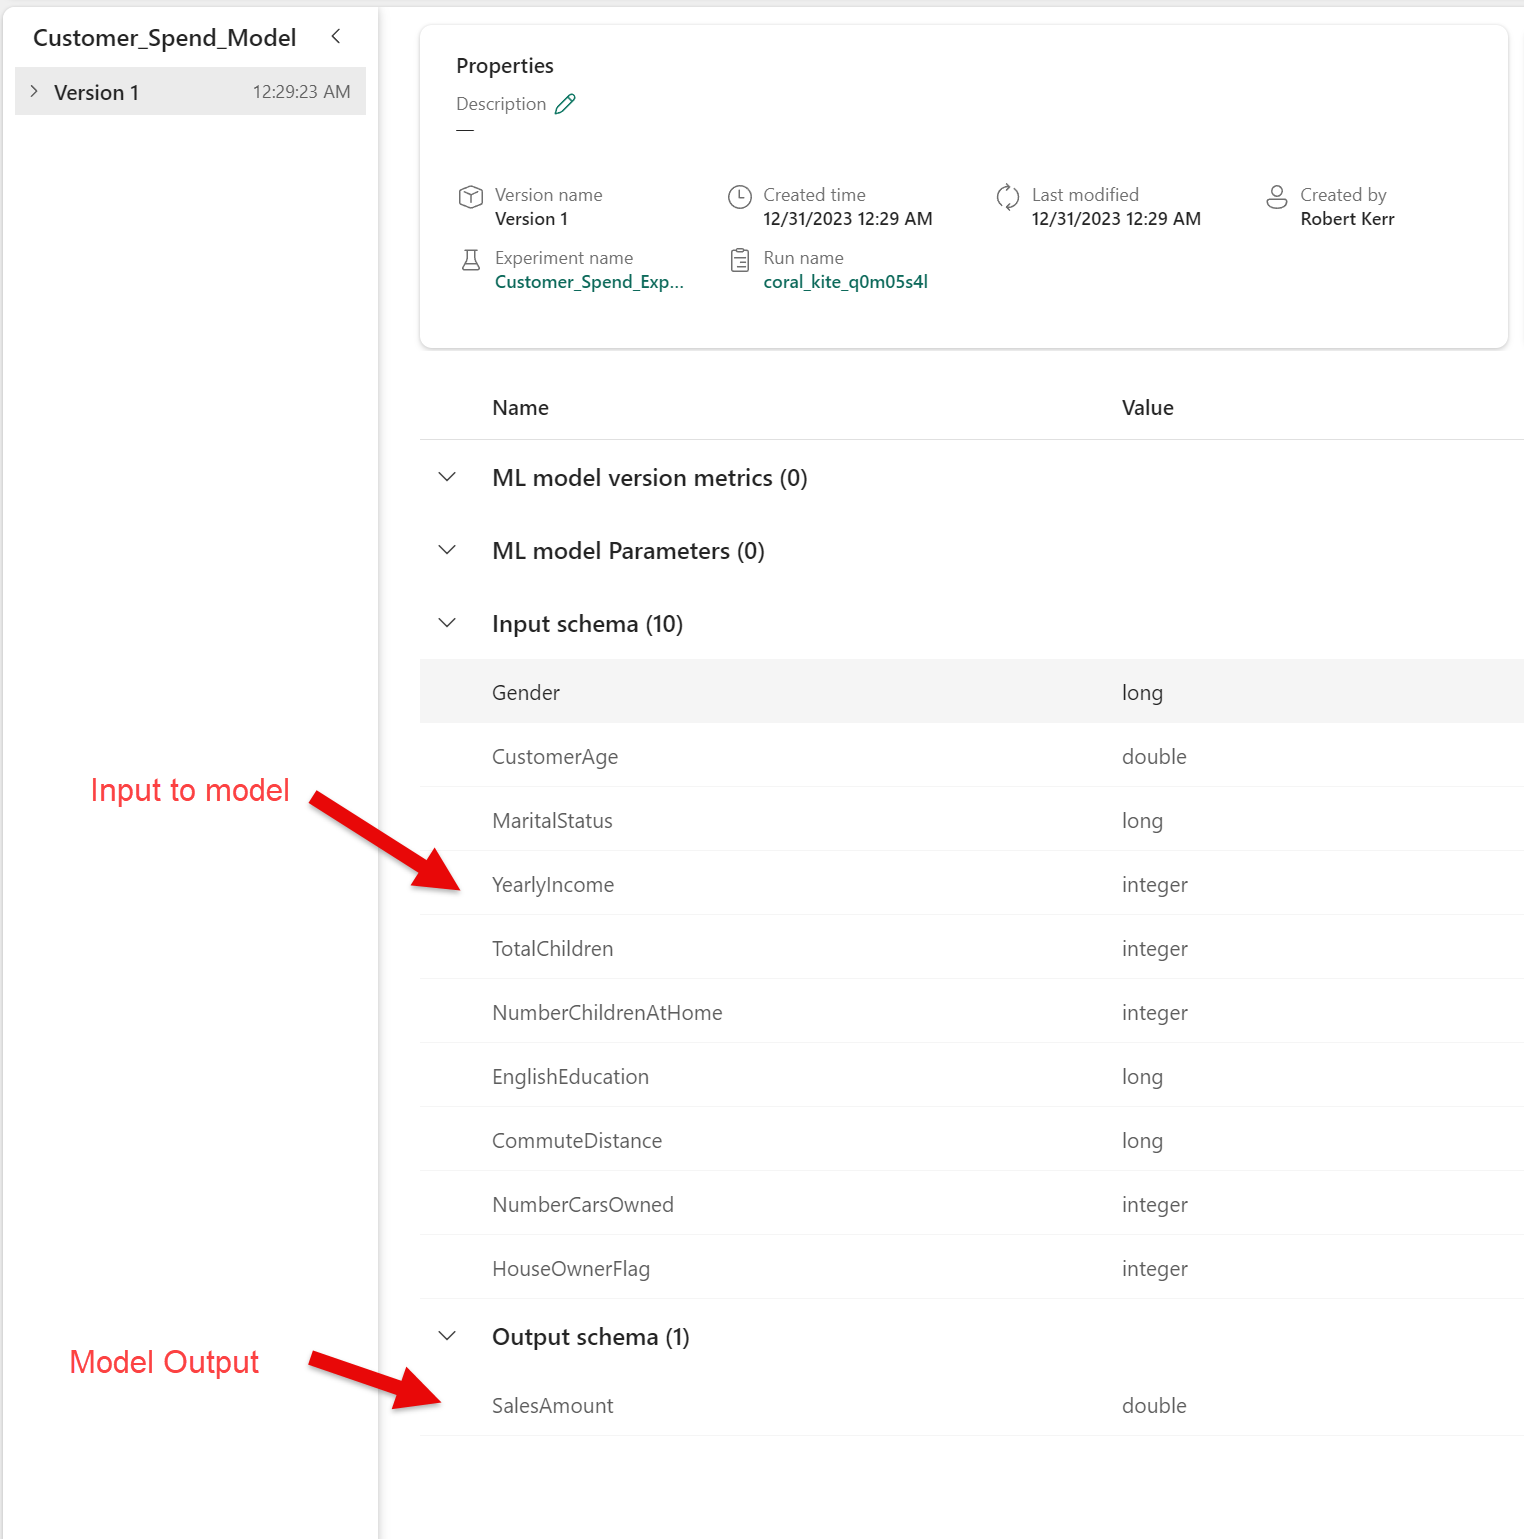The height and width of the screenshot is (1539, 1524).
Task: Collapse the Input schema section
Action: point(447,624)
